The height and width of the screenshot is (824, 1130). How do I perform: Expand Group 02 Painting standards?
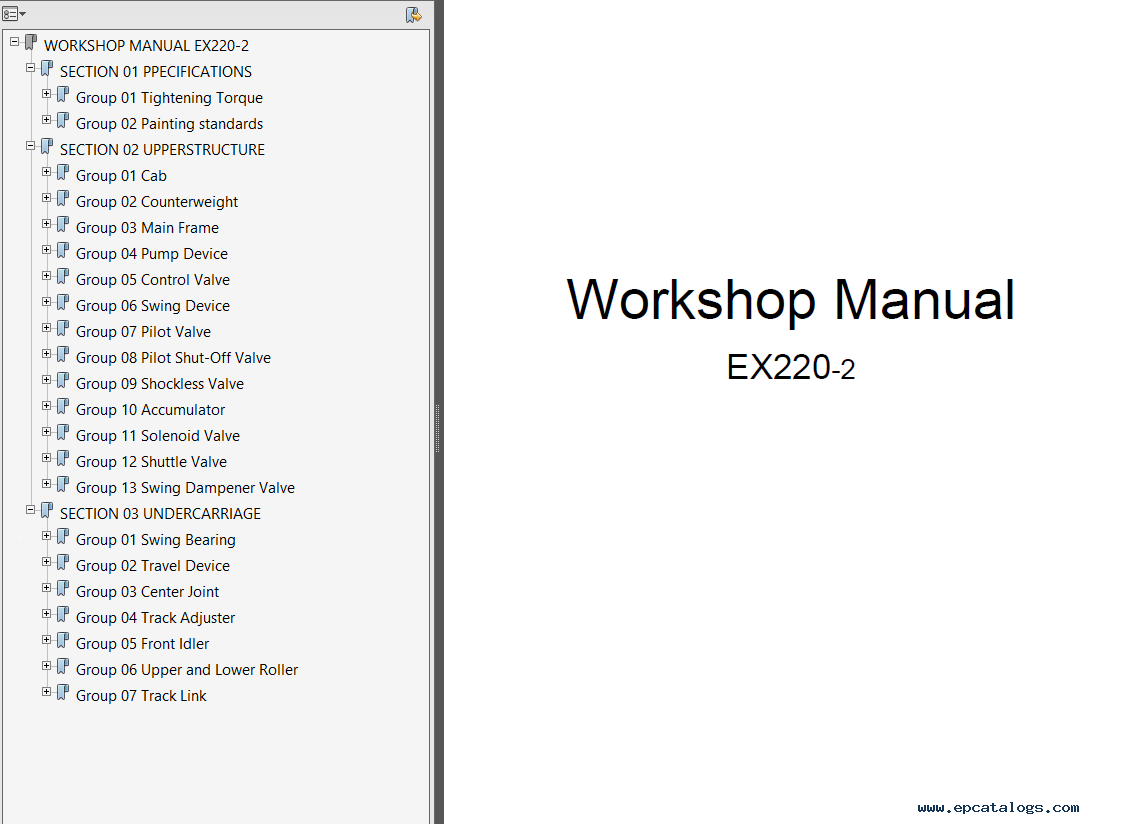pos(46,120)
